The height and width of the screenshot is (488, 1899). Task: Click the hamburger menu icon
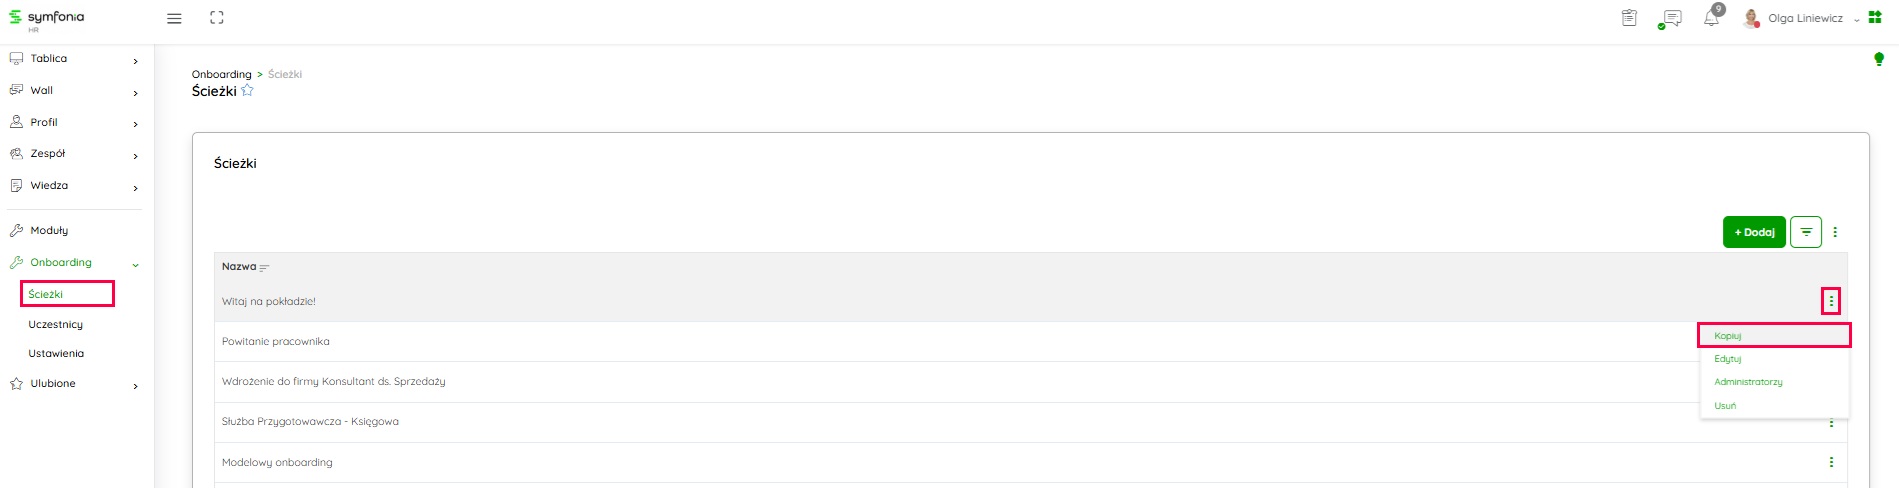[174, 18]
